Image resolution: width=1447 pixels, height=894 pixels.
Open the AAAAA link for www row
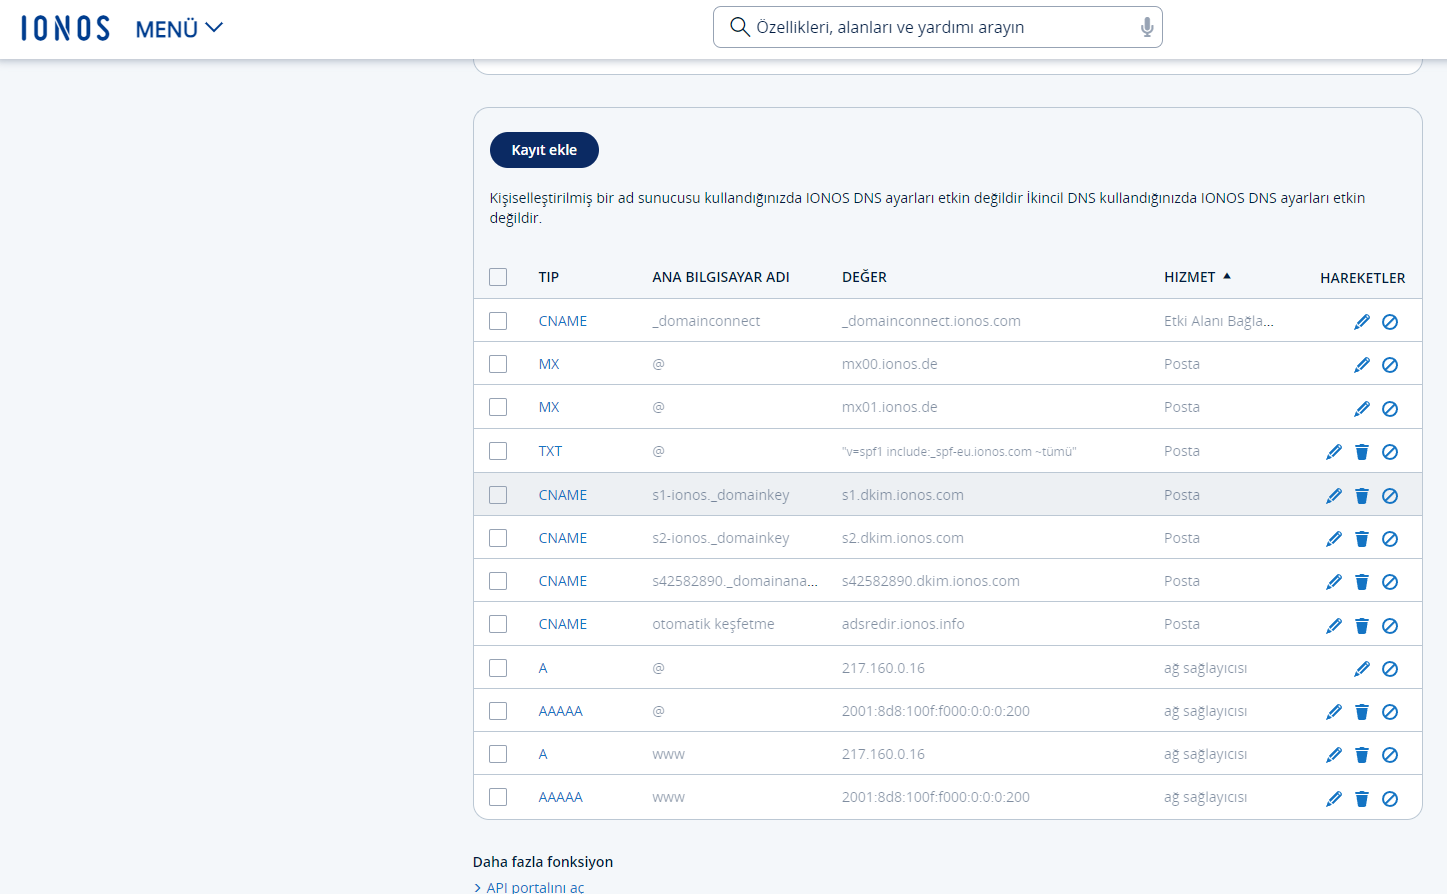pos(560,797)
